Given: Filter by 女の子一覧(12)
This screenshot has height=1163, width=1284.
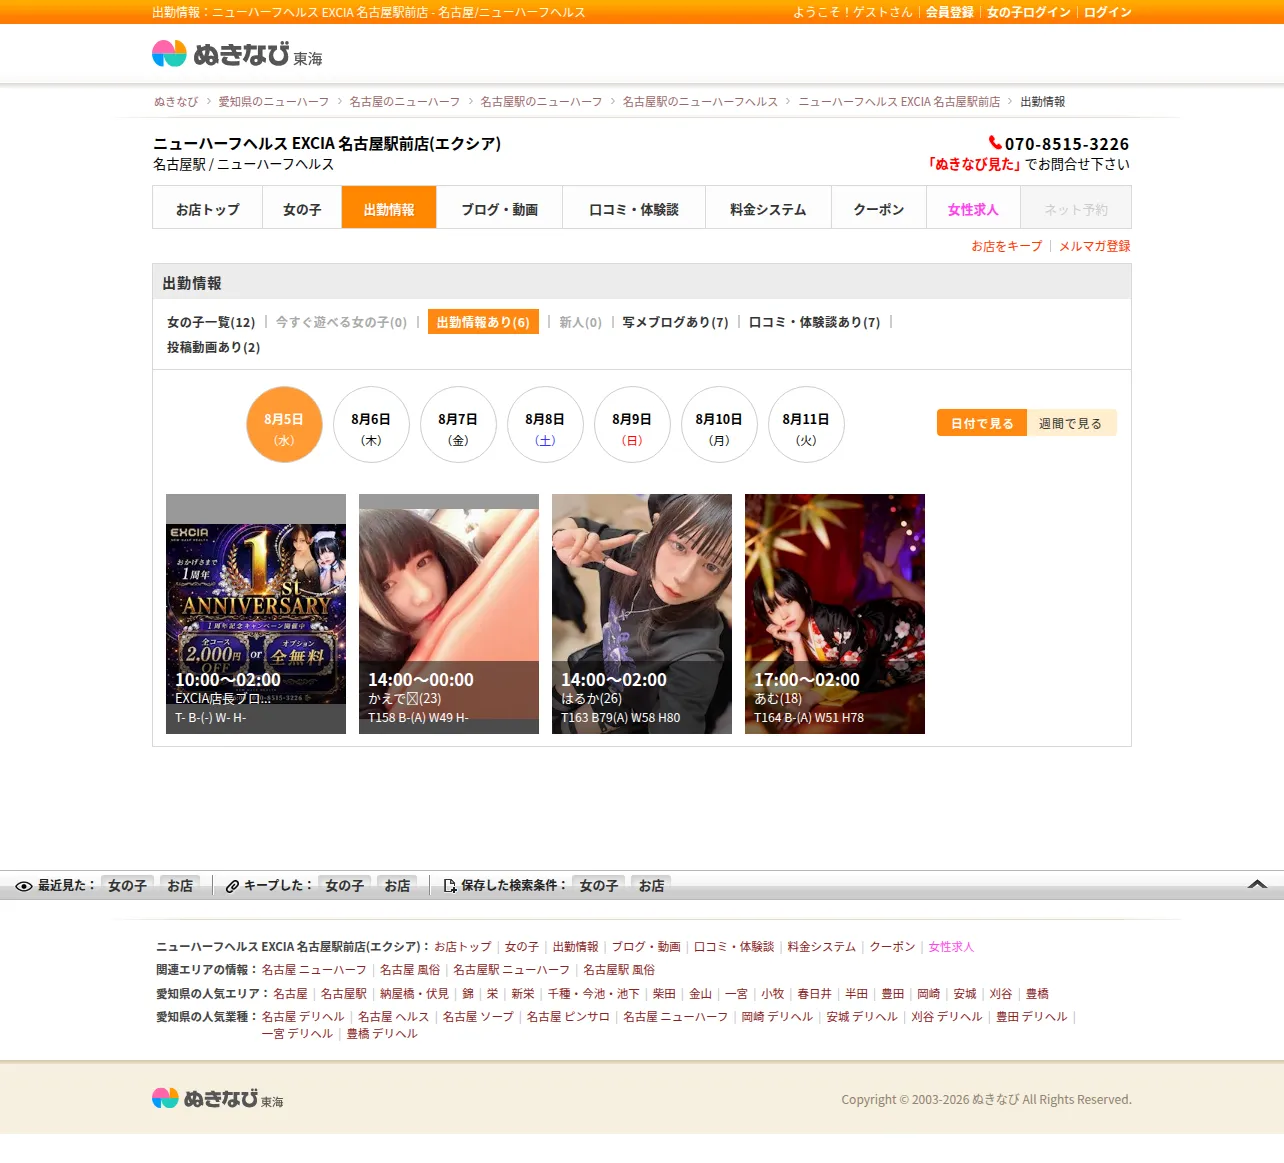Looking at the screenshot, I should (211, 322).
